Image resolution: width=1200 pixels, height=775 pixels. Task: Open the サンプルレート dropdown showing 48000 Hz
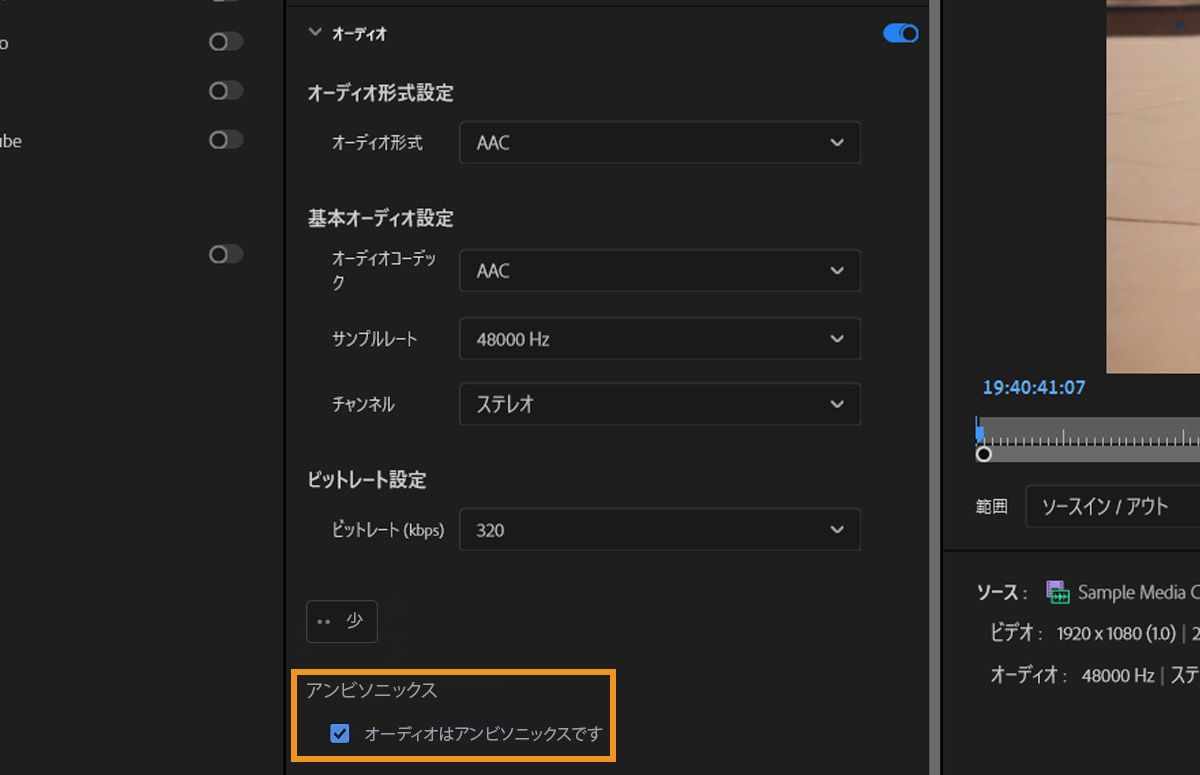click(659, 338)
